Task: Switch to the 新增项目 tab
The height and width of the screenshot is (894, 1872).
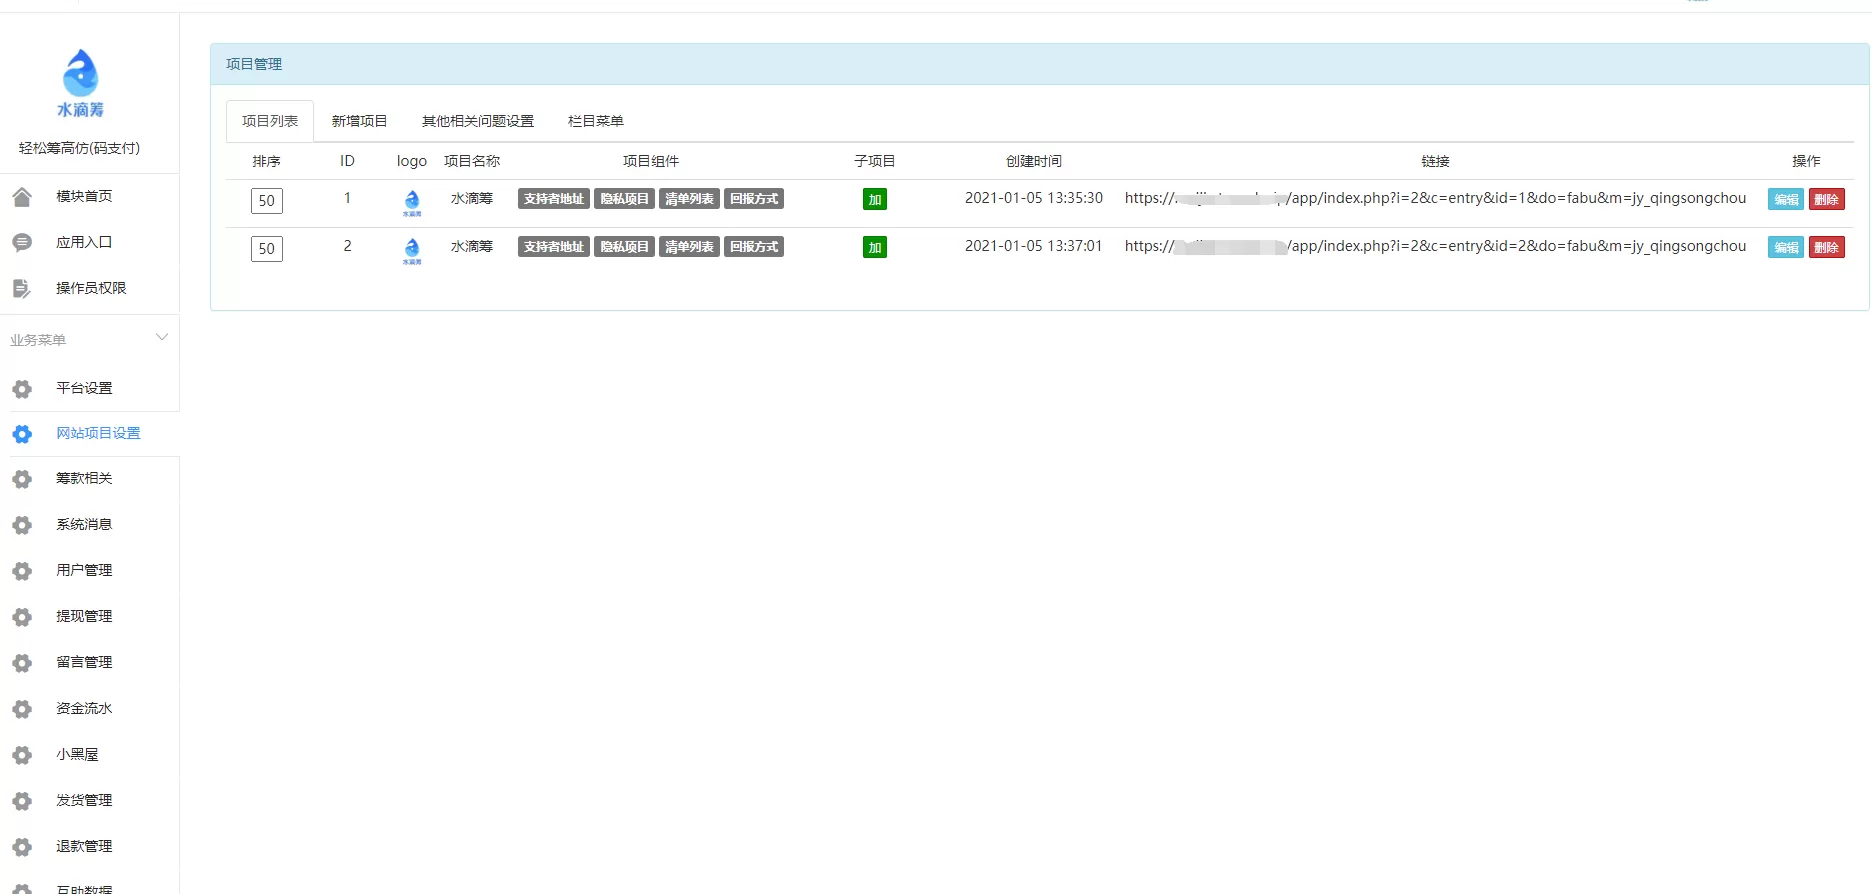Action: [x=359, y=121]
